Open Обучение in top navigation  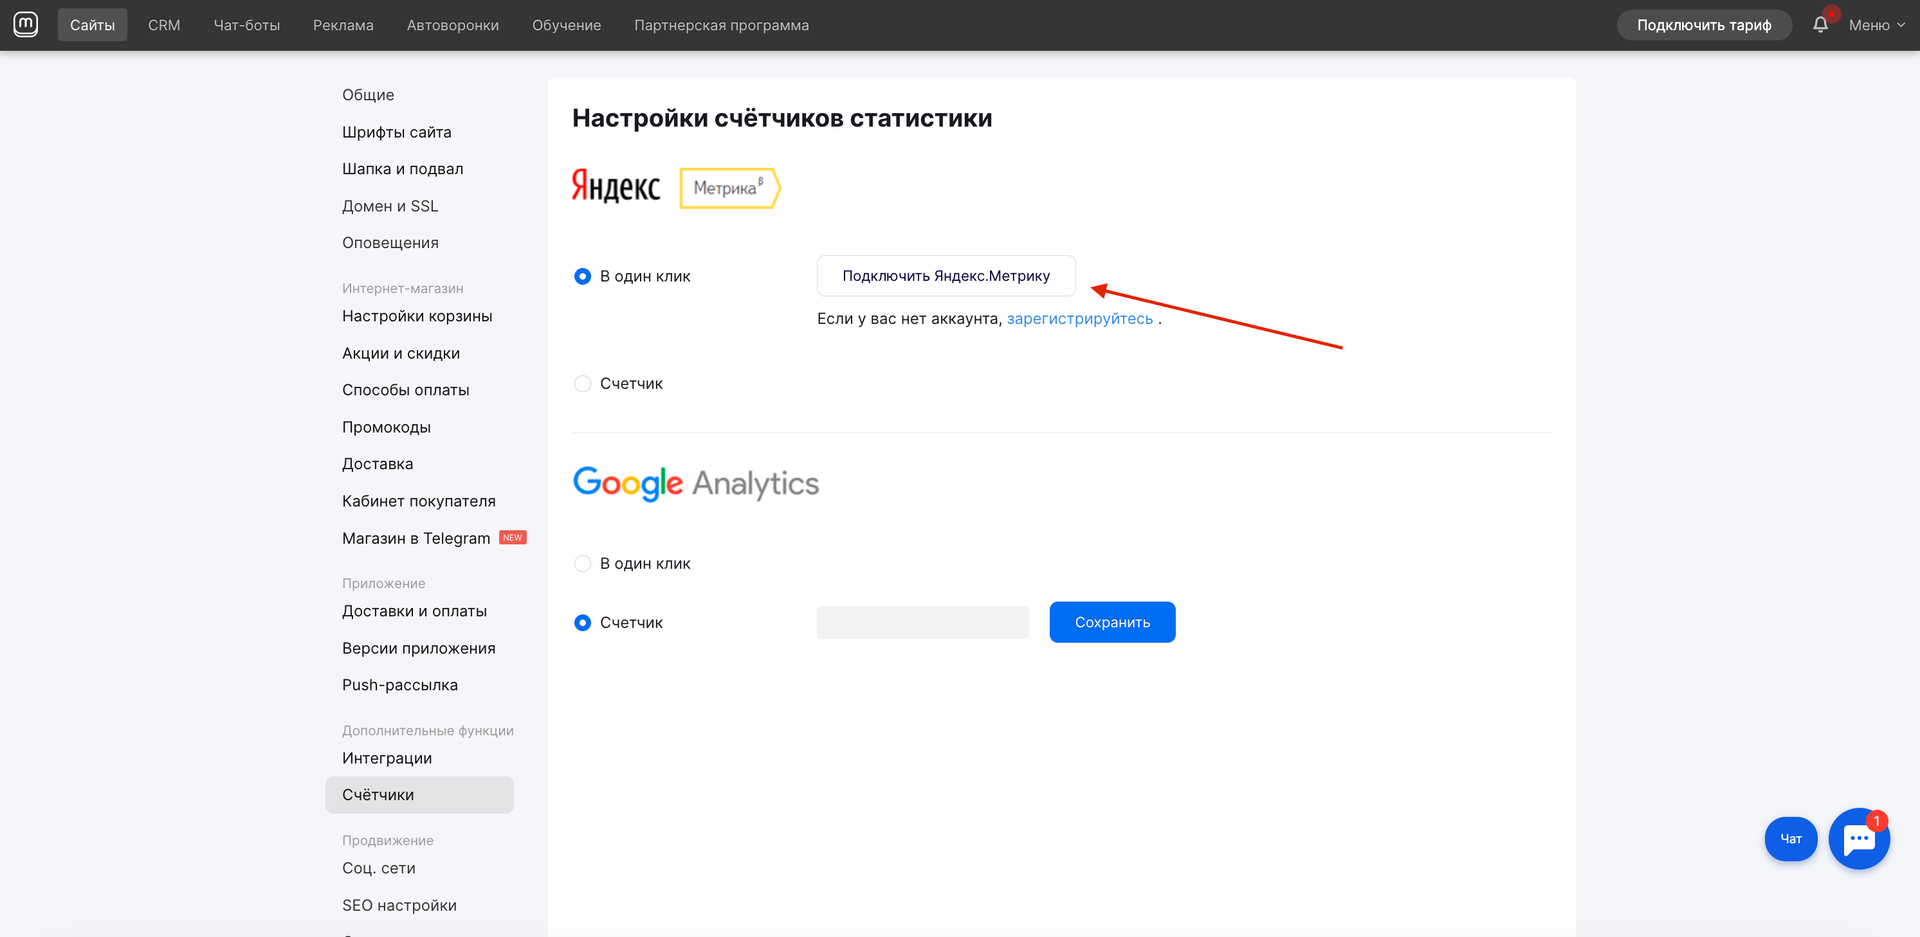pos(567,25)
